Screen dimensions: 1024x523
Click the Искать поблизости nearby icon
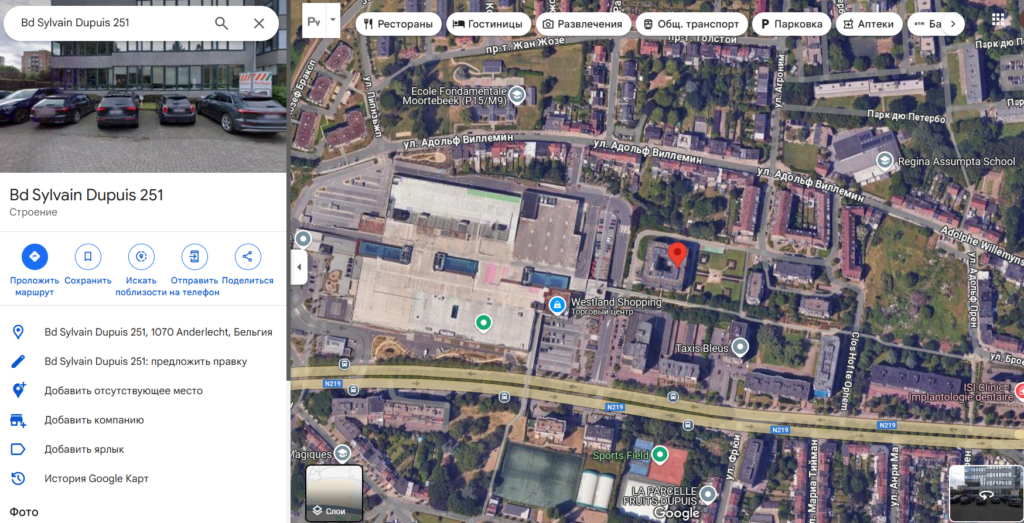(x=141, y=257)
